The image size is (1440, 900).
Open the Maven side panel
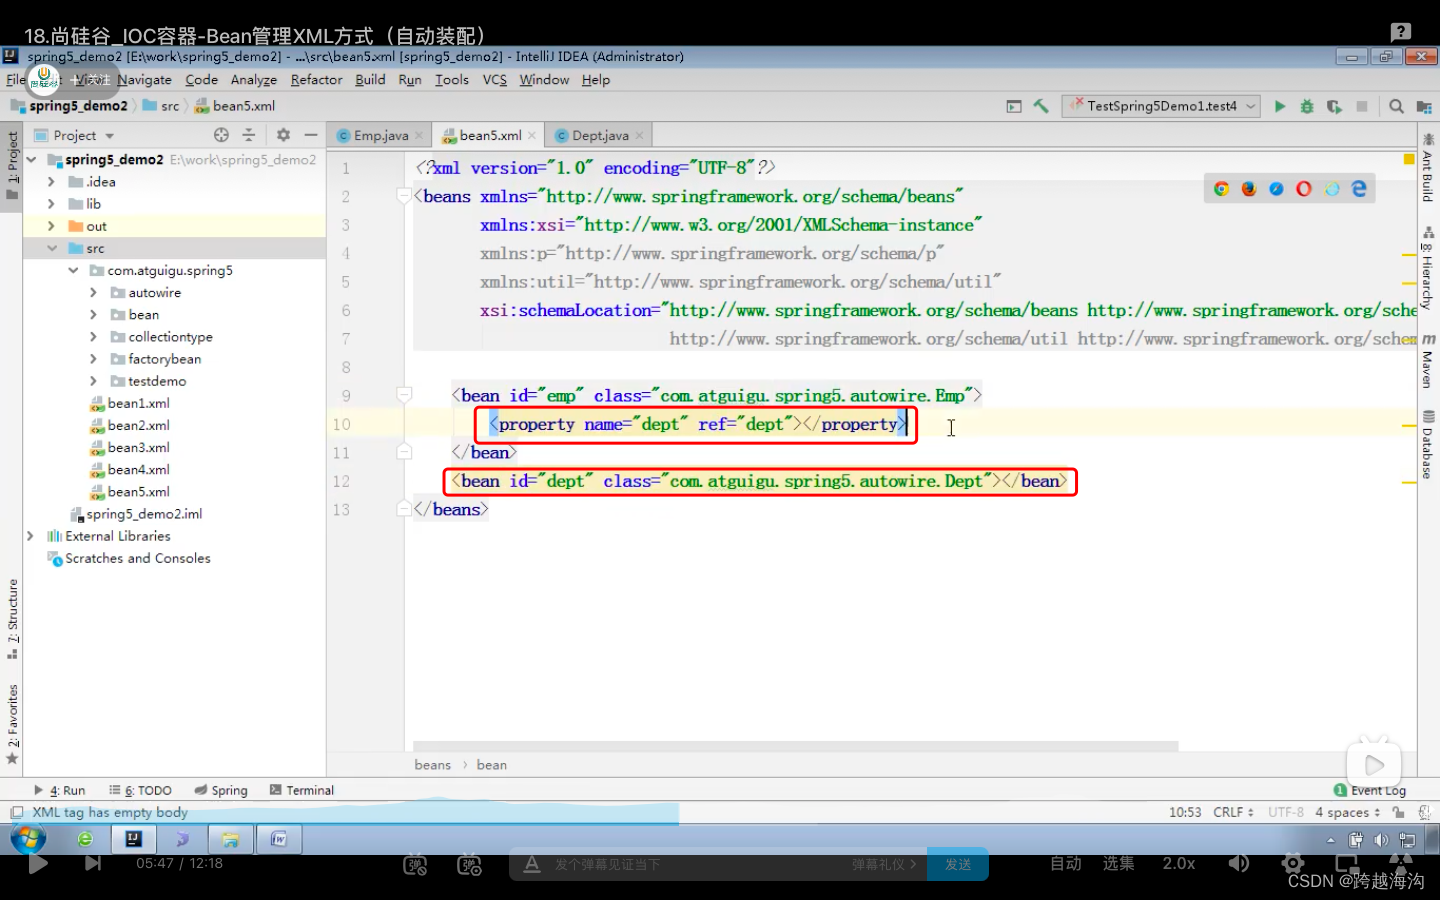(x=1427, y=361)
